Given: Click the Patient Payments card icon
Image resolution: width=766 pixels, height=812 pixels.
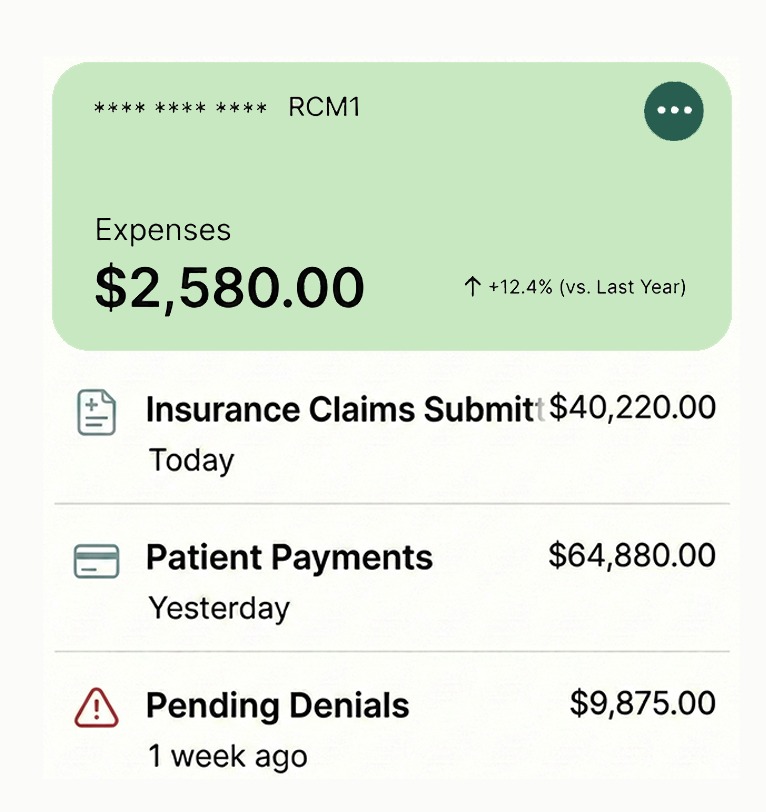Looking at the screenshot, I should pyautogui.click(x=97, y=561).
